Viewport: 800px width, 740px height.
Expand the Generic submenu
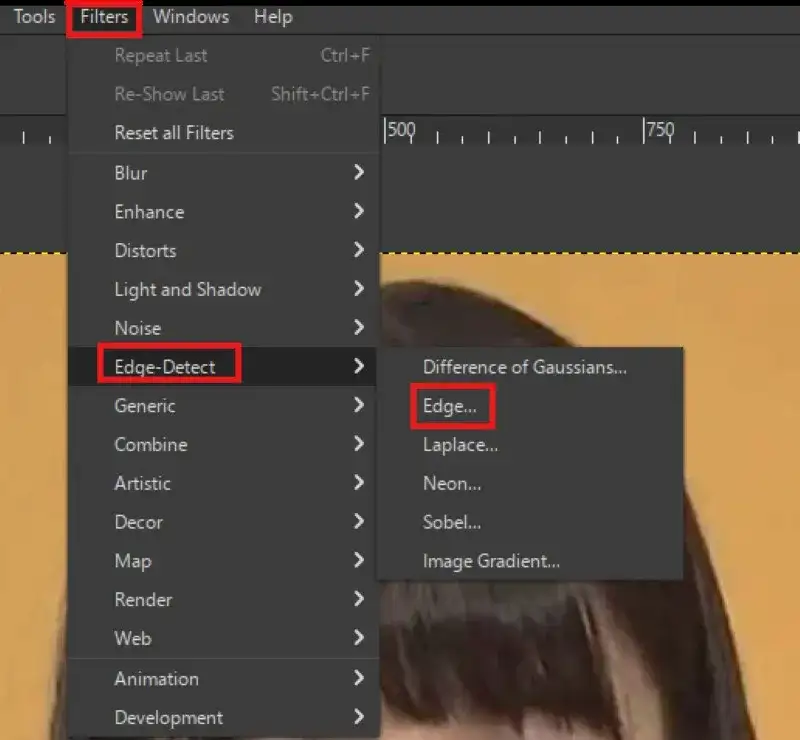[x=144, y=406]
